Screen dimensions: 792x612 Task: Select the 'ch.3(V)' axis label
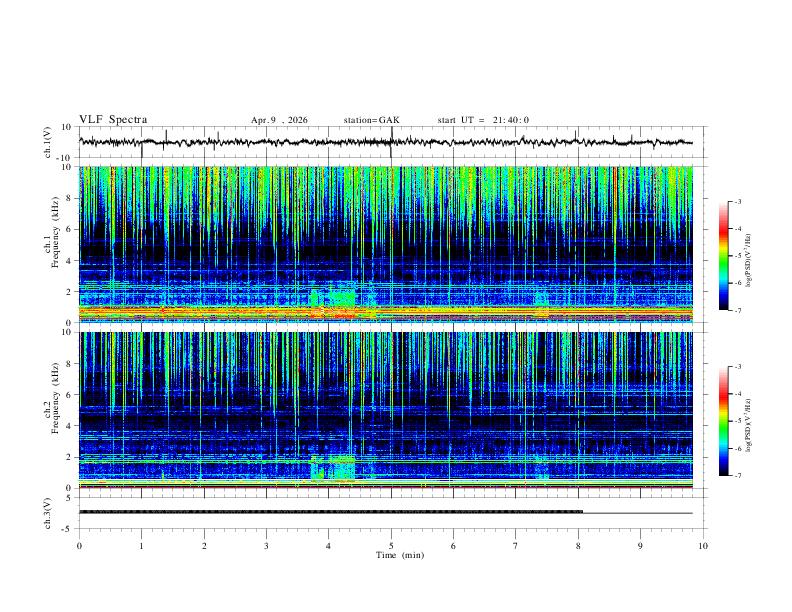(48, 513)
